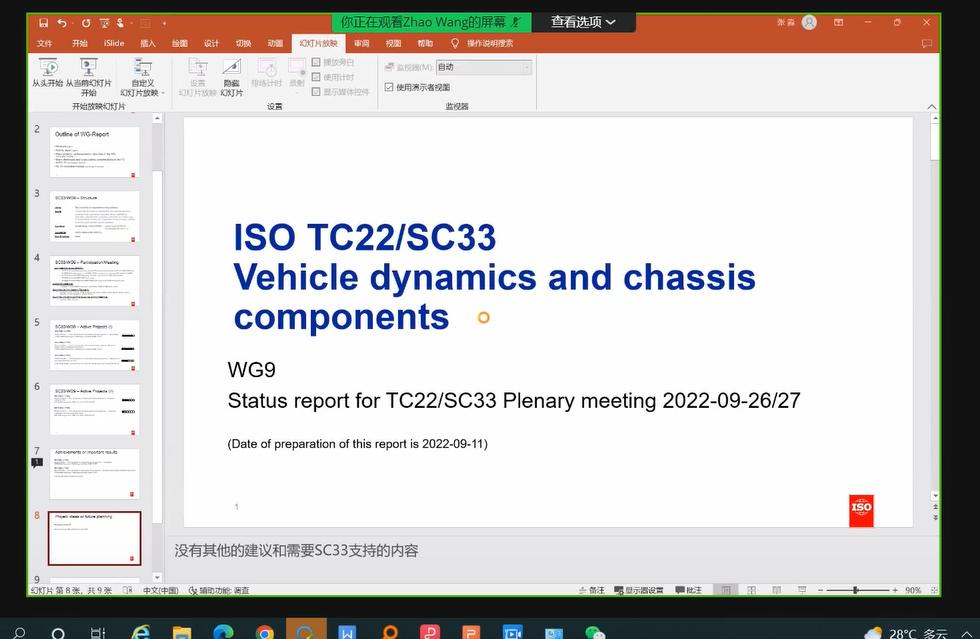Open reading view from status bar
This screenshot has width=980, height=639.
point(776,590)
